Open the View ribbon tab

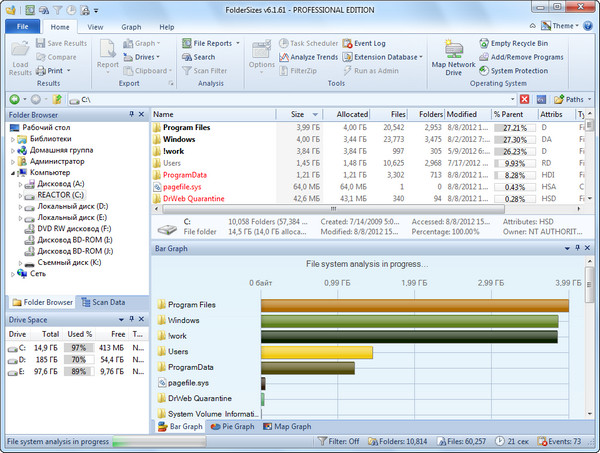pyautogui.click(x=95, y=27)
